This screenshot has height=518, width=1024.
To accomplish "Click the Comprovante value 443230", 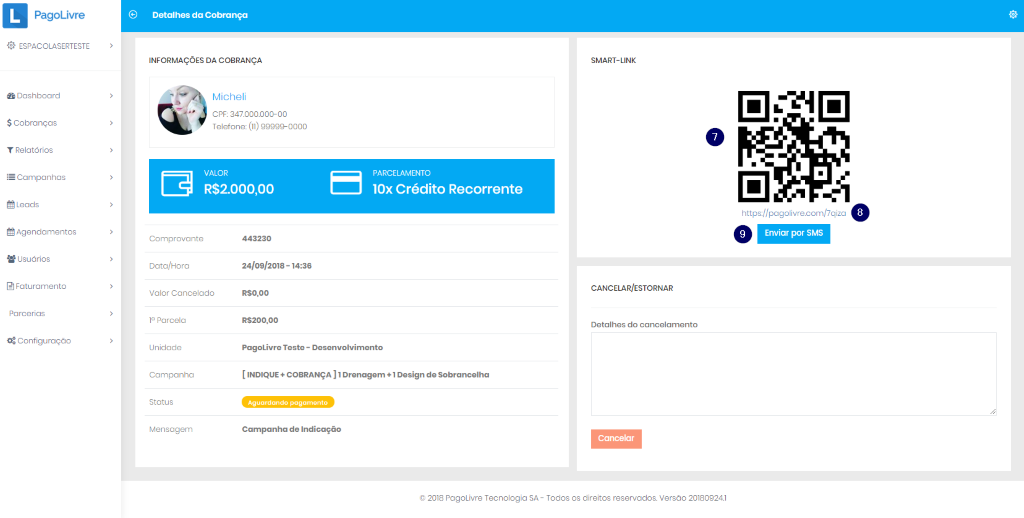I will 257,238.
